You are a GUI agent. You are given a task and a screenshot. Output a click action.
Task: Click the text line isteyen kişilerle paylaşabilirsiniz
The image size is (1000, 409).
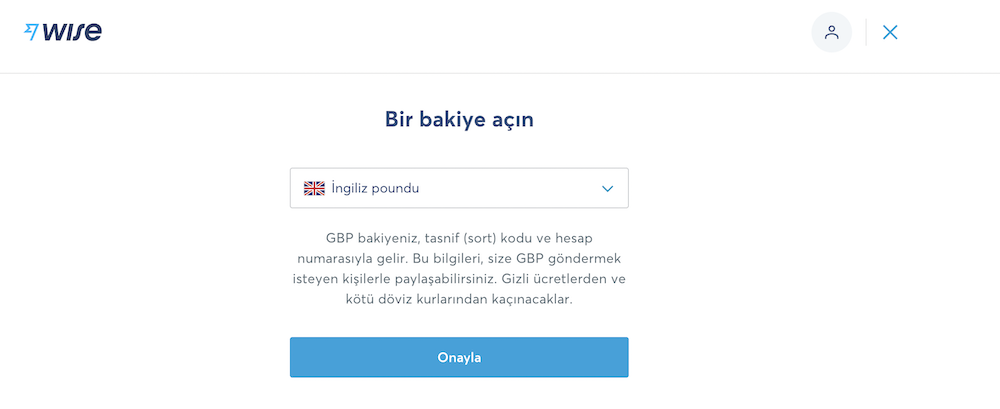coord(459,279)
